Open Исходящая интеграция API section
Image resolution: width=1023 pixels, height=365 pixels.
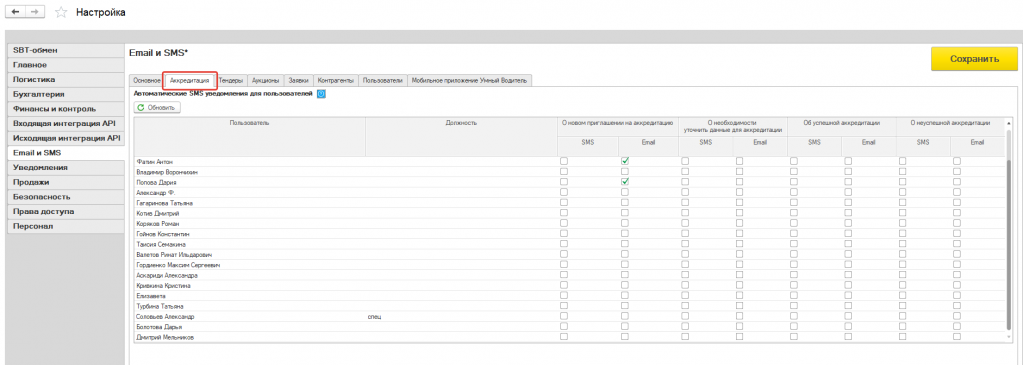point(65,138)
